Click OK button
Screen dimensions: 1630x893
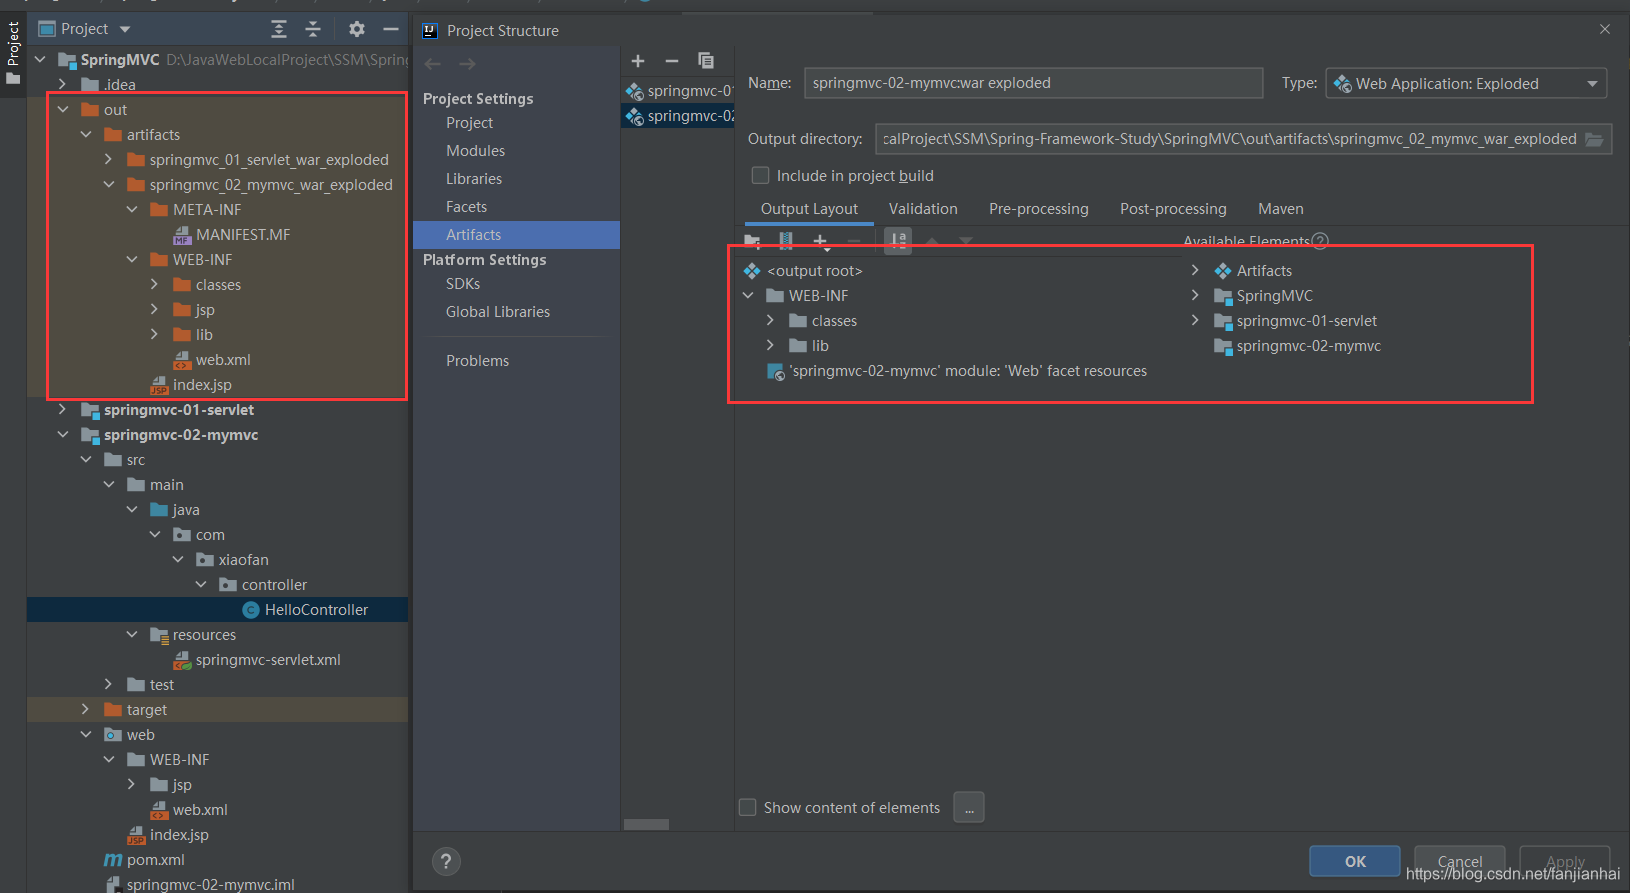click(x=1355, y=861)
